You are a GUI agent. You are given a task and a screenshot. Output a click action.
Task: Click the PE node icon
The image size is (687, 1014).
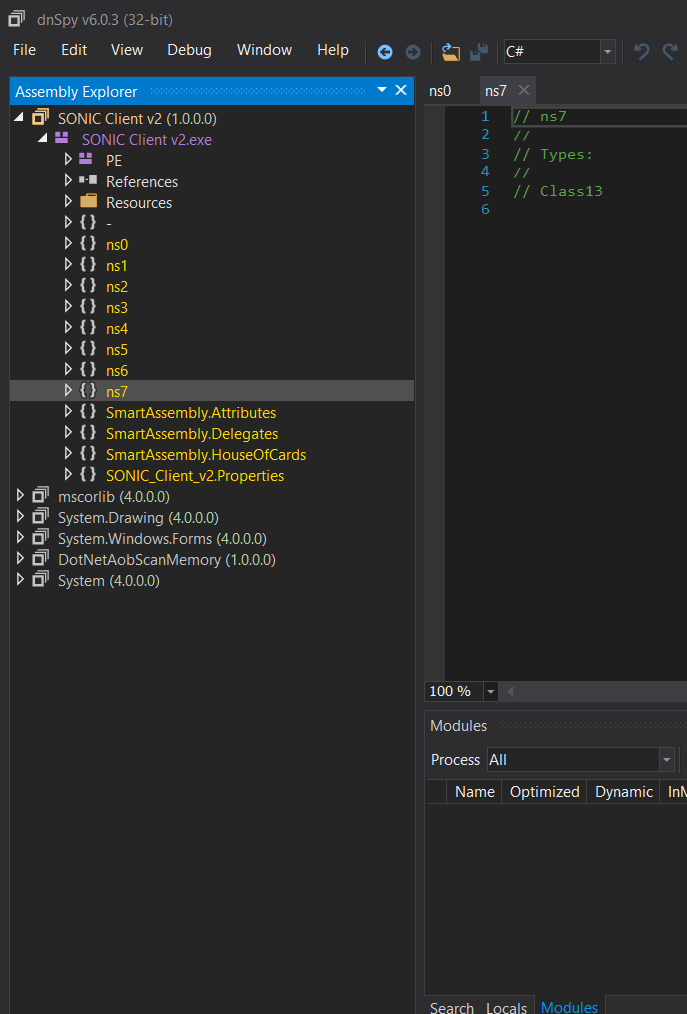point(85,158)
